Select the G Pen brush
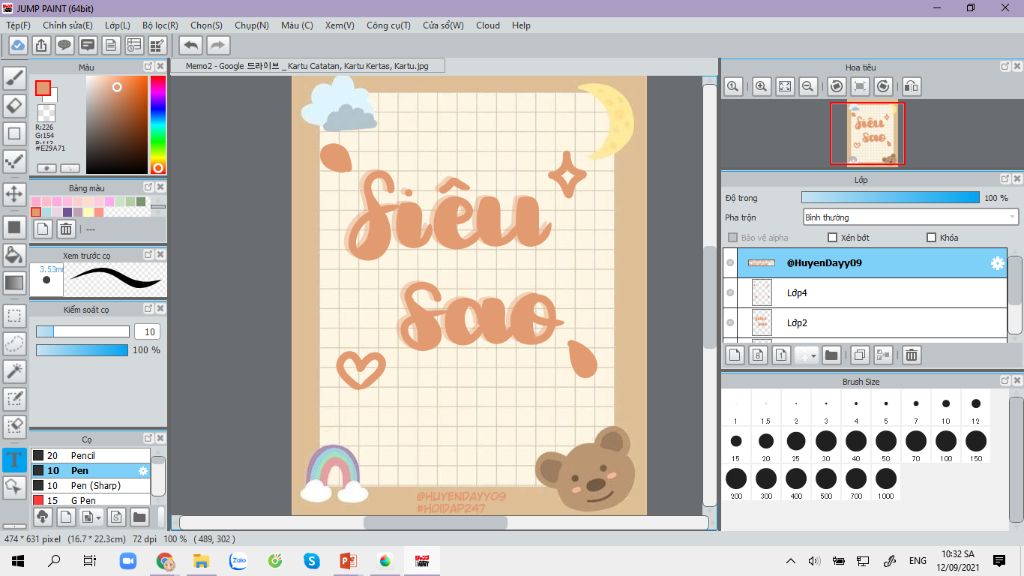The height and width of the screenshot is (576, 1024). coord(91,500)
